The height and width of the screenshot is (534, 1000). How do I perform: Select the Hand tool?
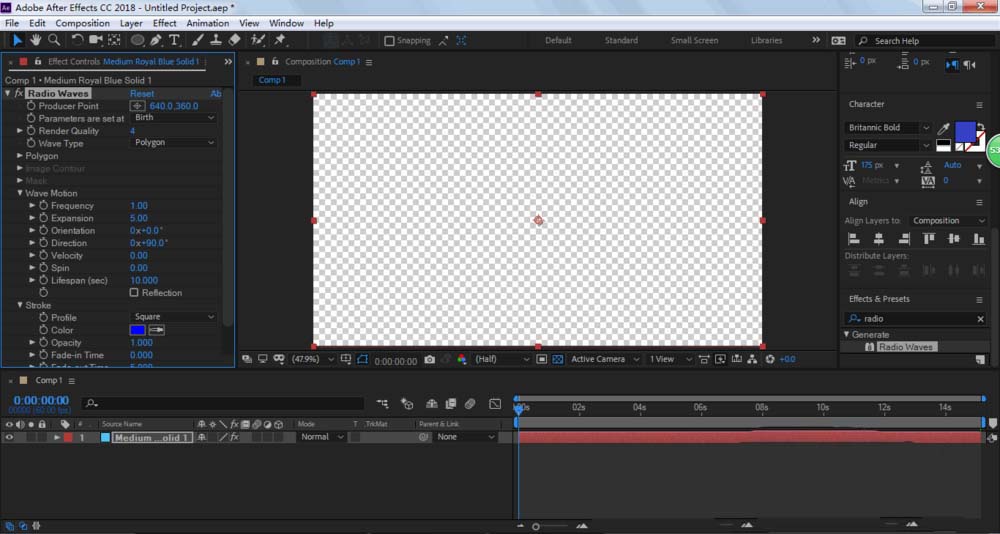pos(36,40)
